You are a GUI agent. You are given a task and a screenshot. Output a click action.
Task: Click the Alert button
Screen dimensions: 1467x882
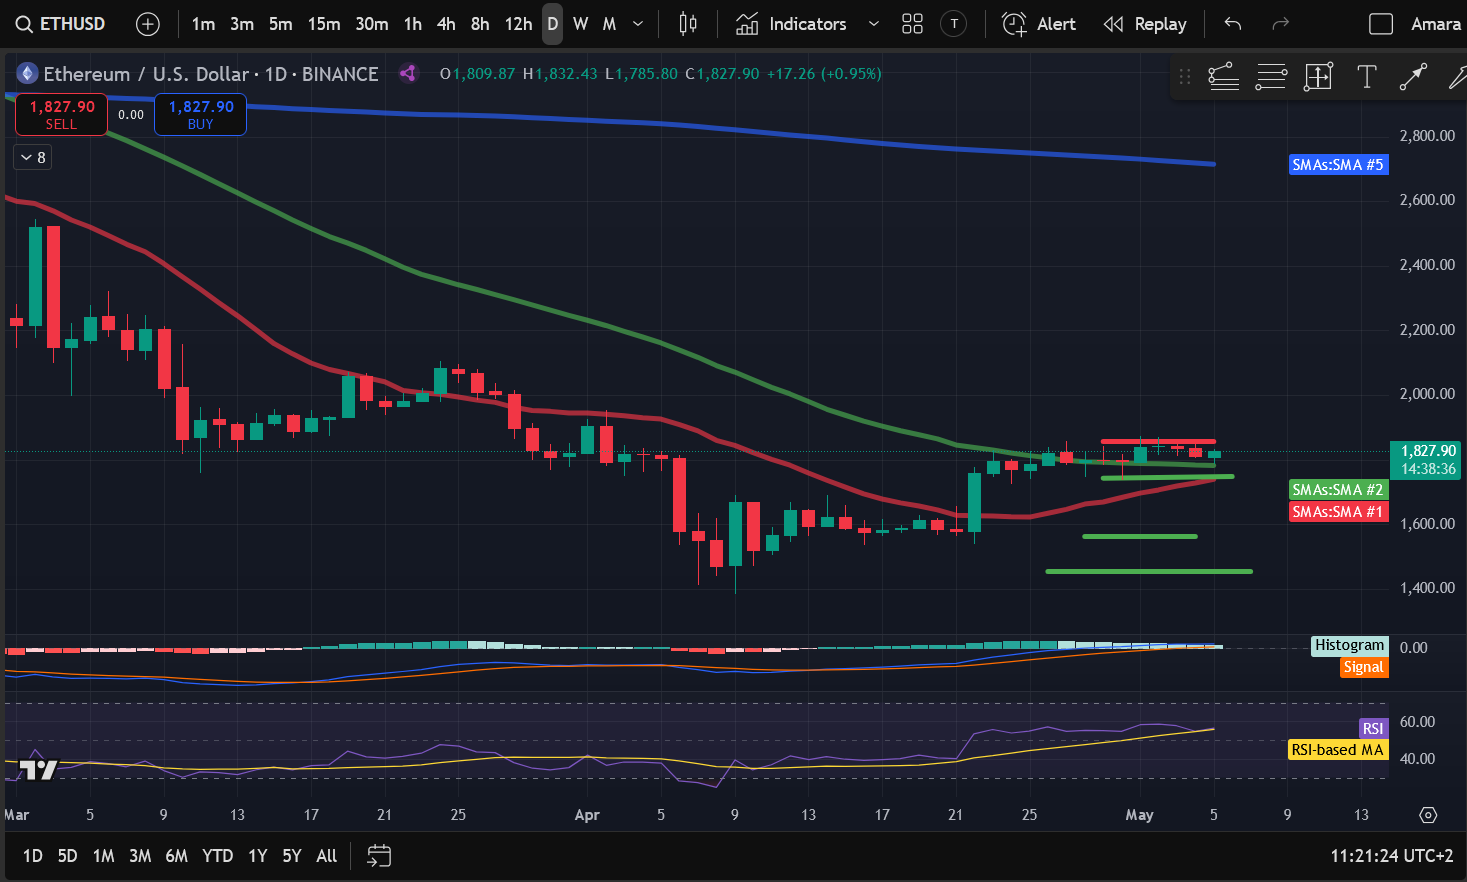point(1039,24)
